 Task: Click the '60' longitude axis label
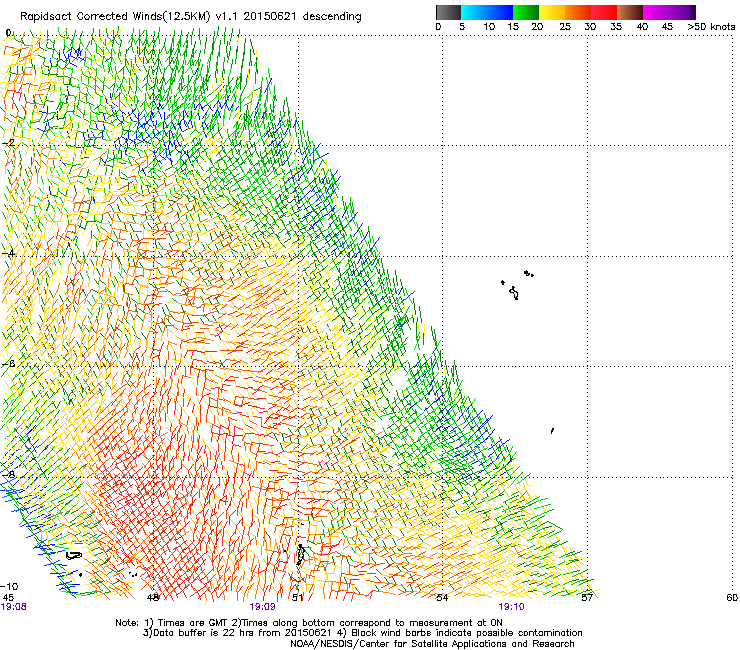pyautogui.click(x=732, y=598)
